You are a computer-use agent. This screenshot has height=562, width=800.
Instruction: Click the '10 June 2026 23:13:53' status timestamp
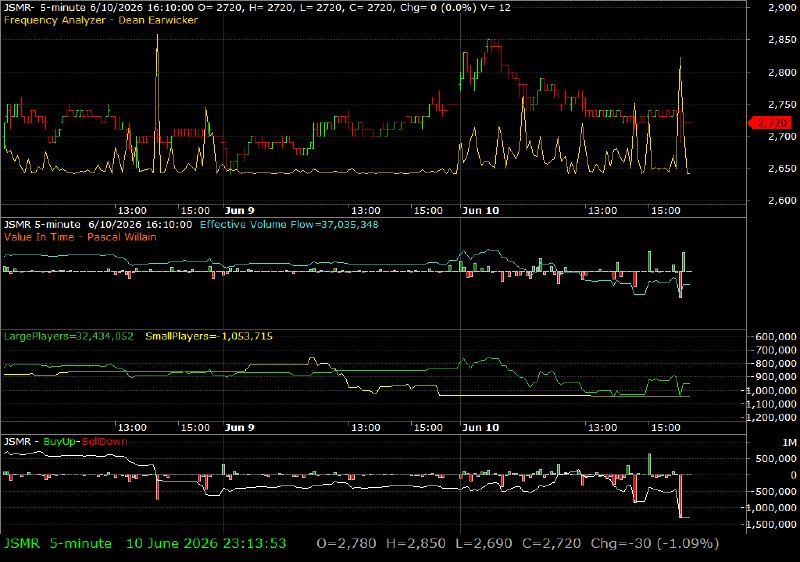(x=206, y=544)
